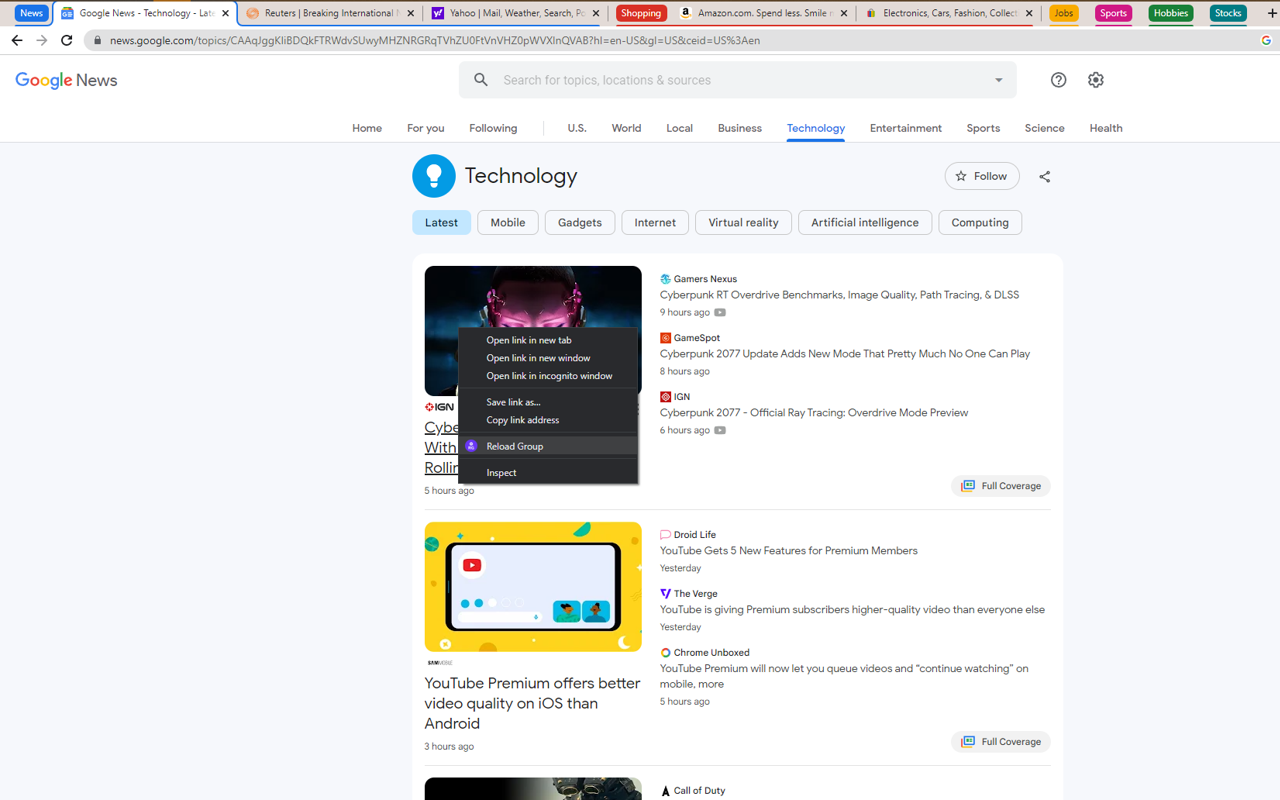Select the Artificial intelligence filter chip
This screenshot has height=800, width=1280.
click(x=864, y=222)
